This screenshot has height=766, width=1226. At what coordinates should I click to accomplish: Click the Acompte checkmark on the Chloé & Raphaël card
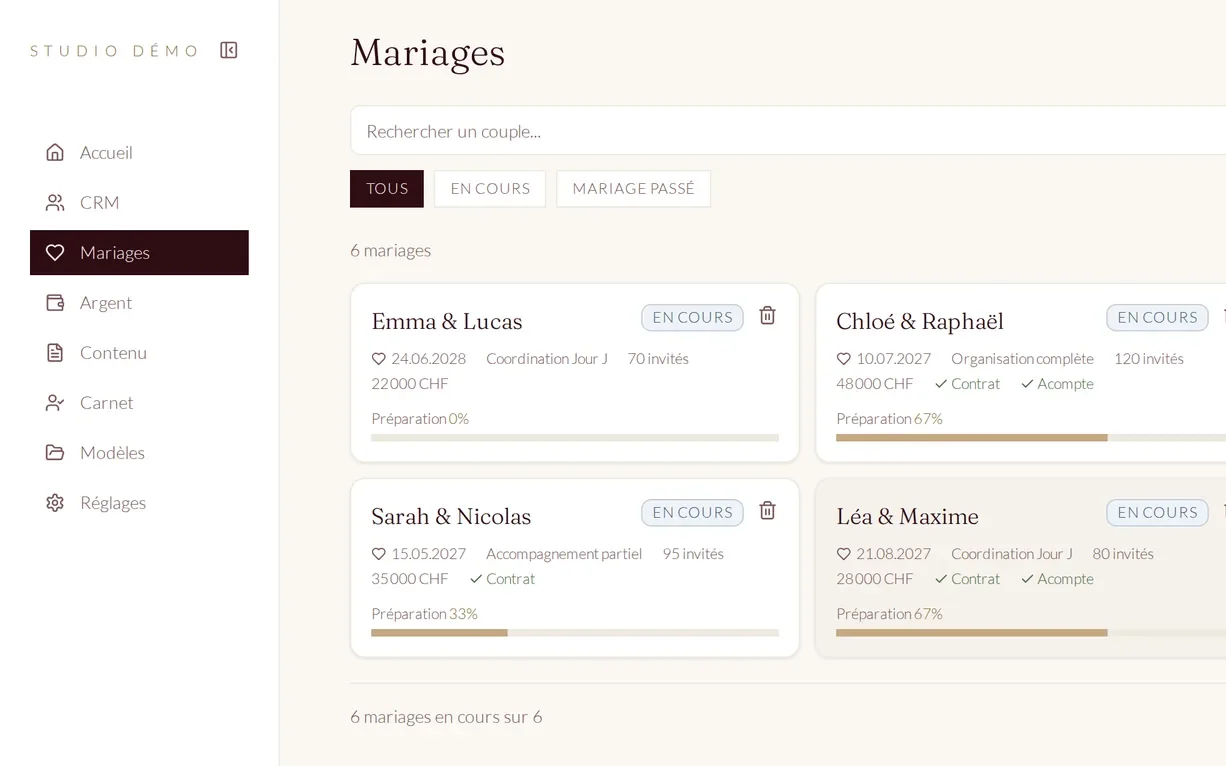[x=1026, y=383]
